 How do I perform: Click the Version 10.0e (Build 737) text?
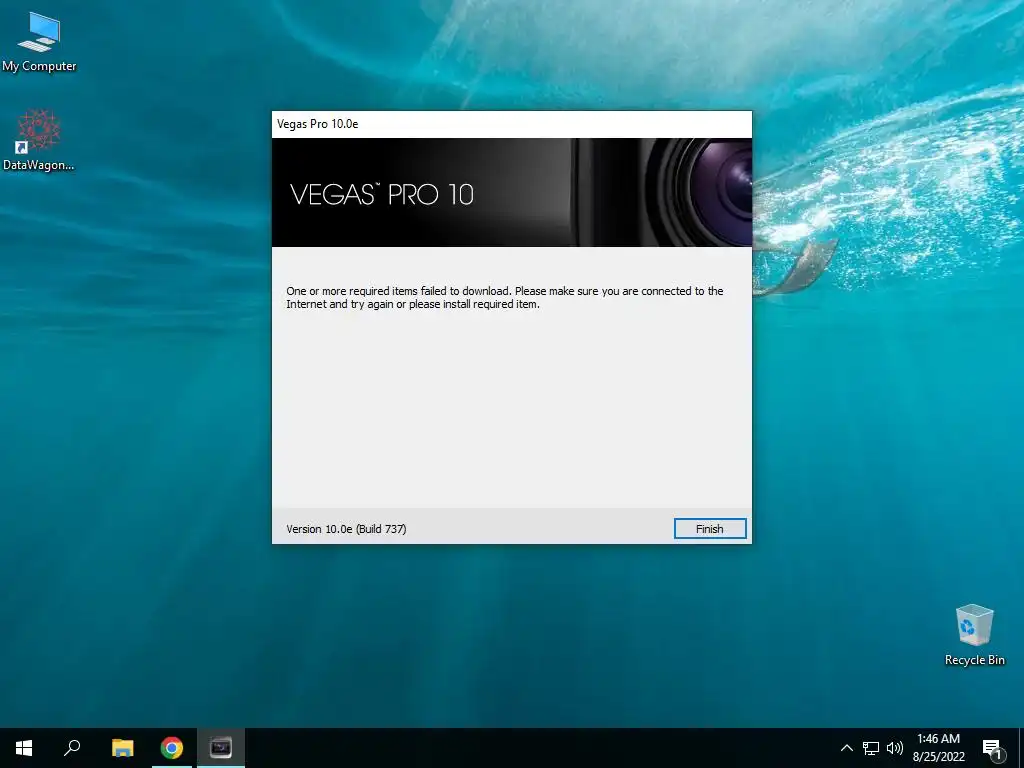click(x=346, y=529)
